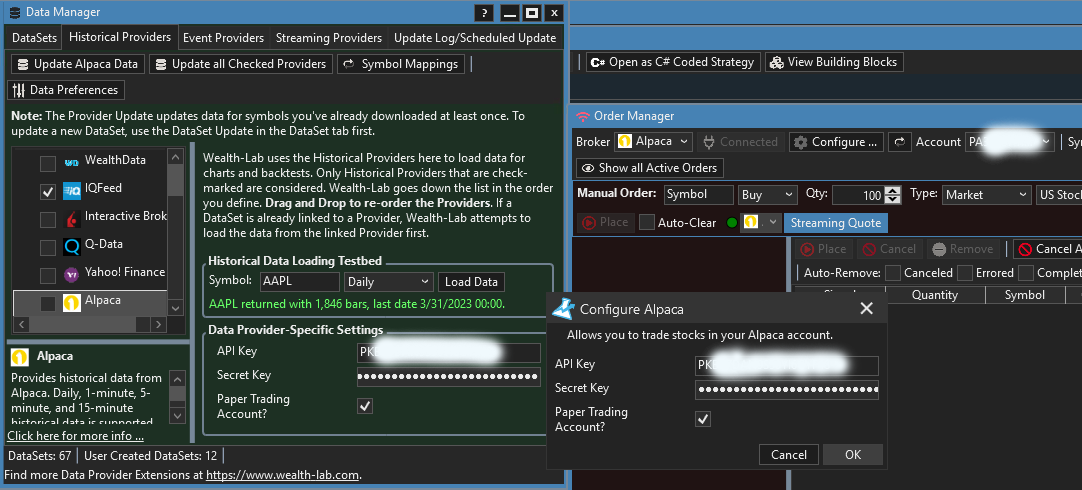This screenshot has height=490, width=1082.
Task: Click Update Alpaca Data button
Action: point(78,64)
